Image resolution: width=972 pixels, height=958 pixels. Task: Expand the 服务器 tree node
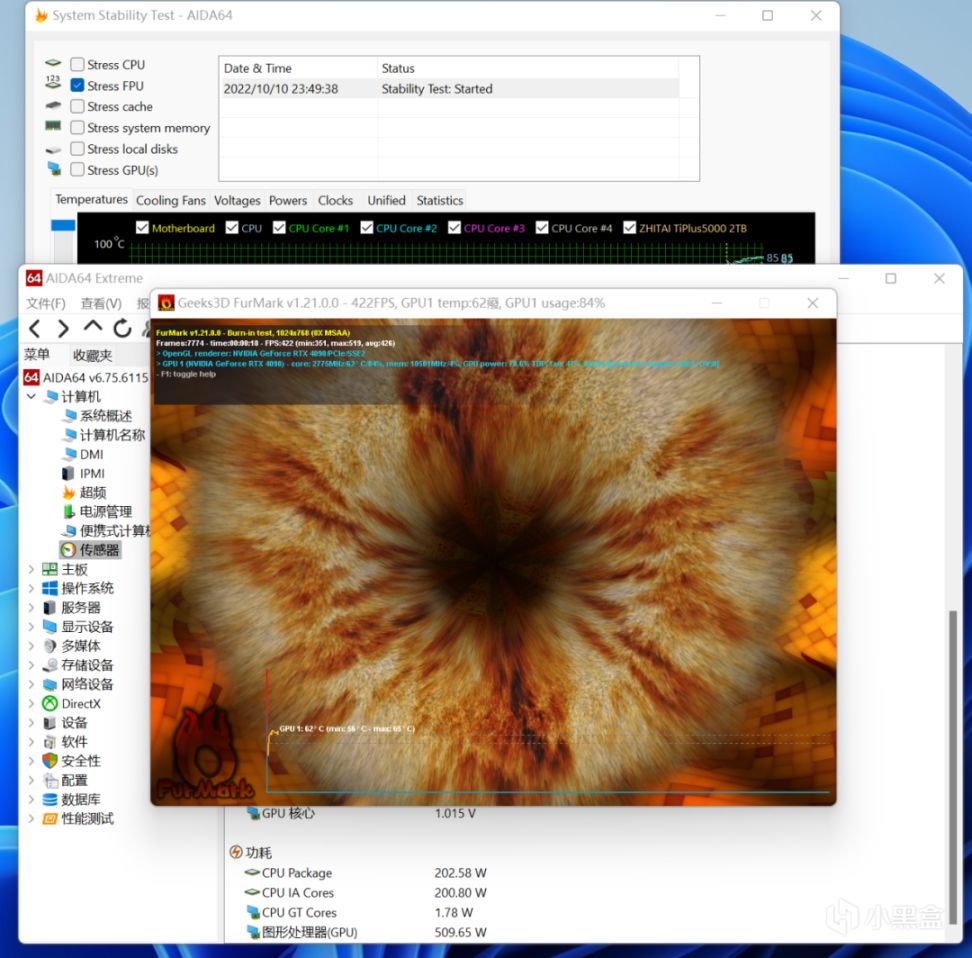coord(32,608)
